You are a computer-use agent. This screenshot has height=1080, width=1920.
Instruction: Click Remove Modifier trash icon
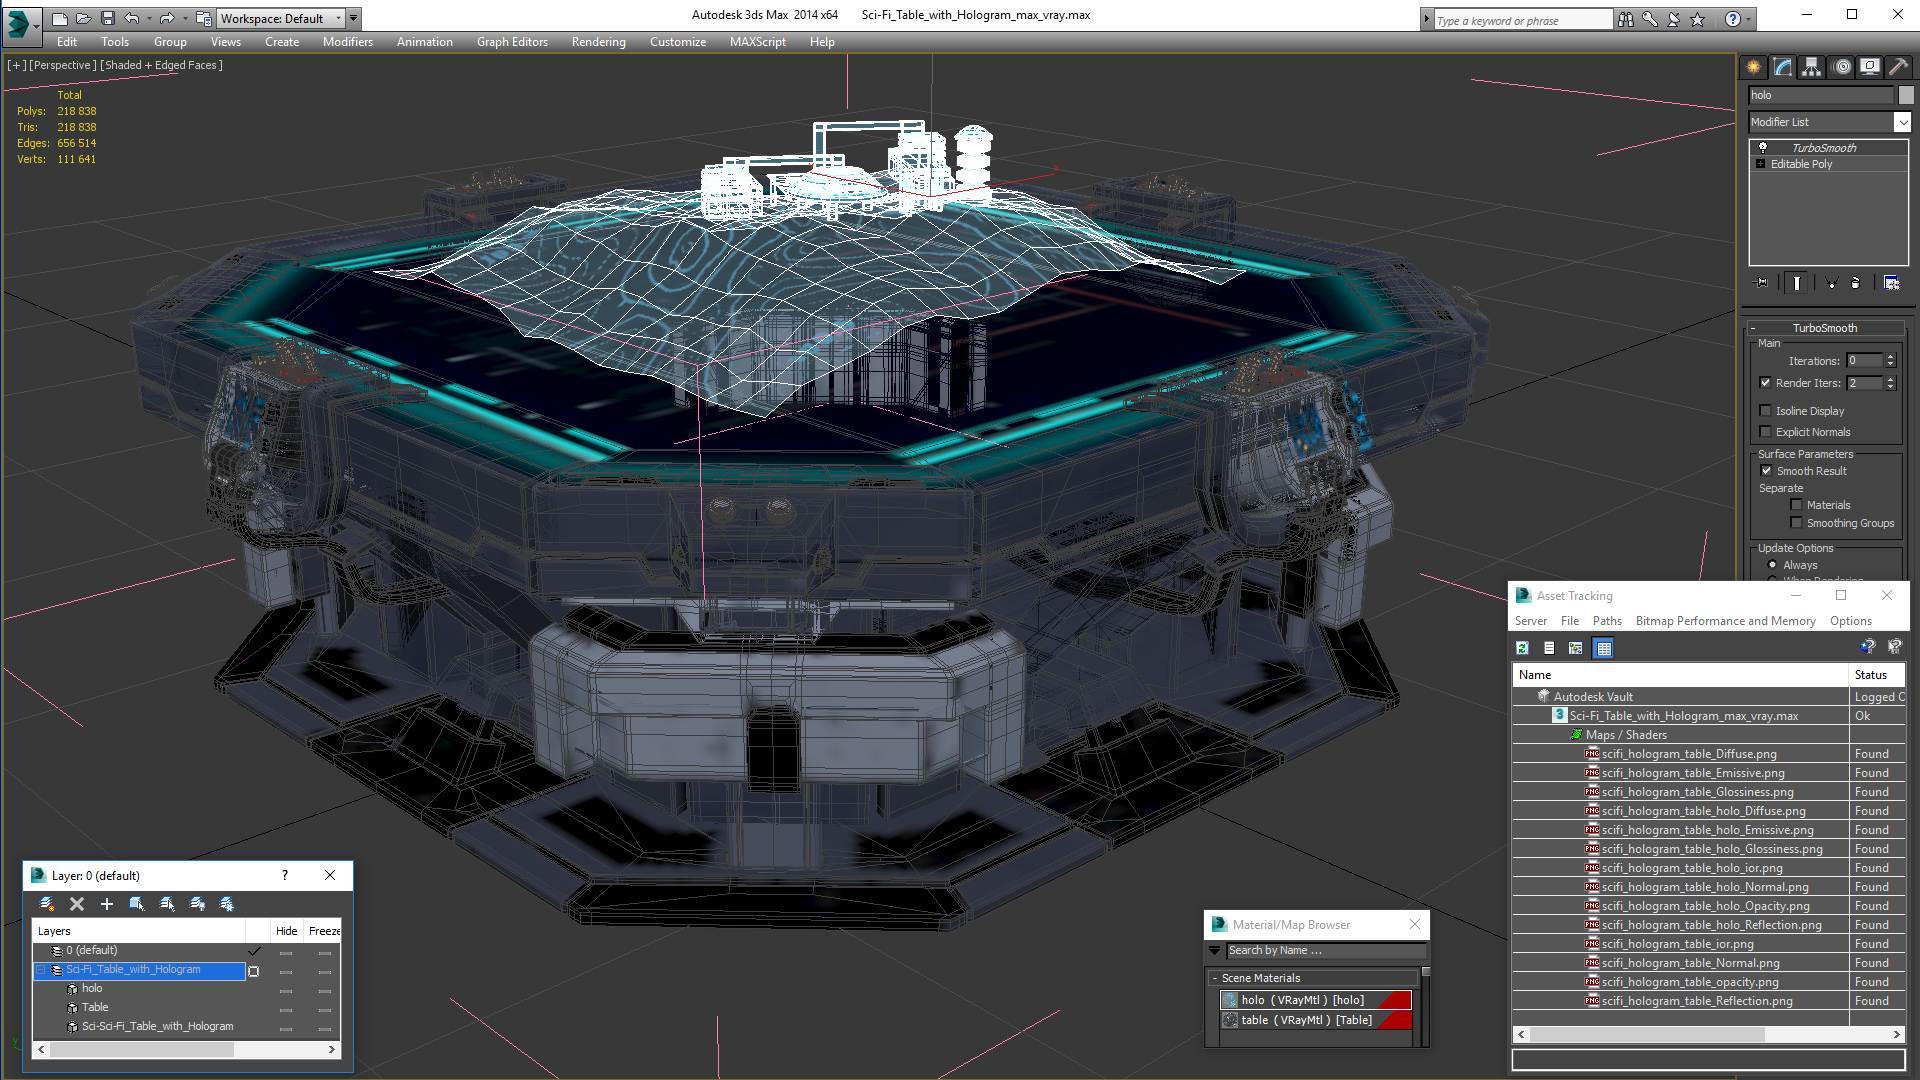[1856, 283]
